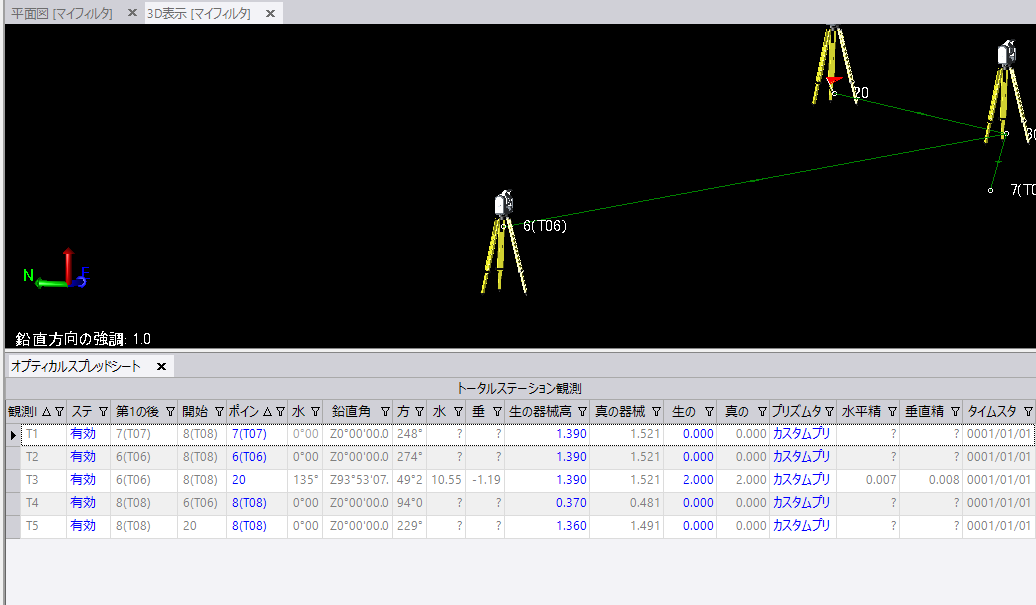Click the filter icon on the 生の器械高 column
Viewport: 1036px width, 605px height.
tap(580, 410)
